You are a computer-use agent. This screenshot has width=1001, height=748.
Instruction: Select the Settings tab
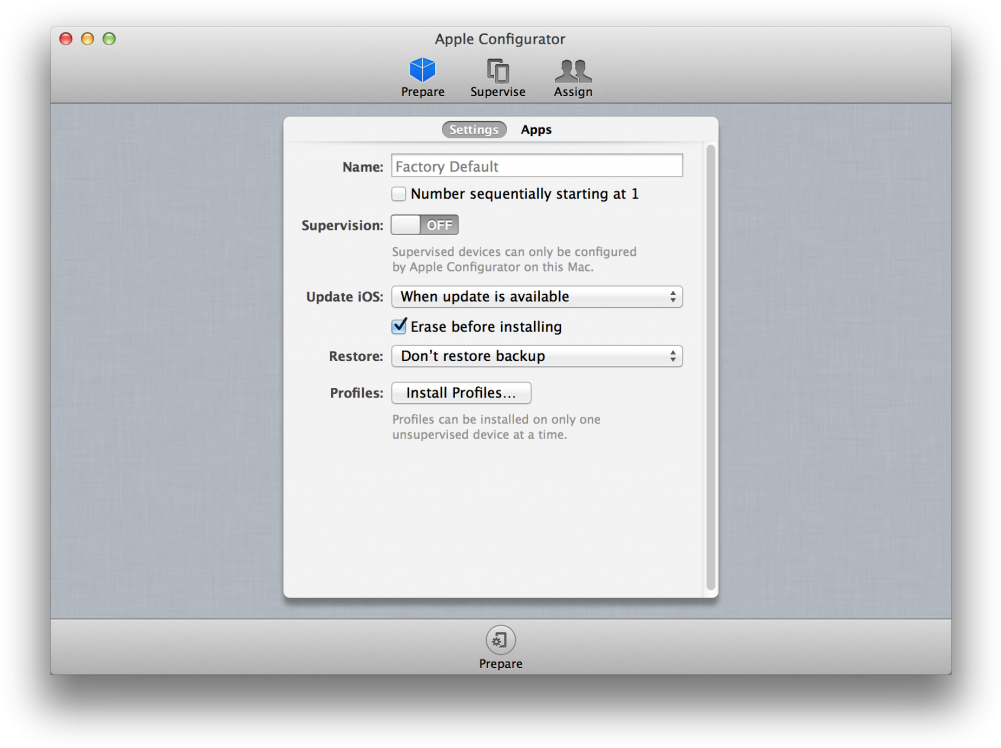pos(473,129)
